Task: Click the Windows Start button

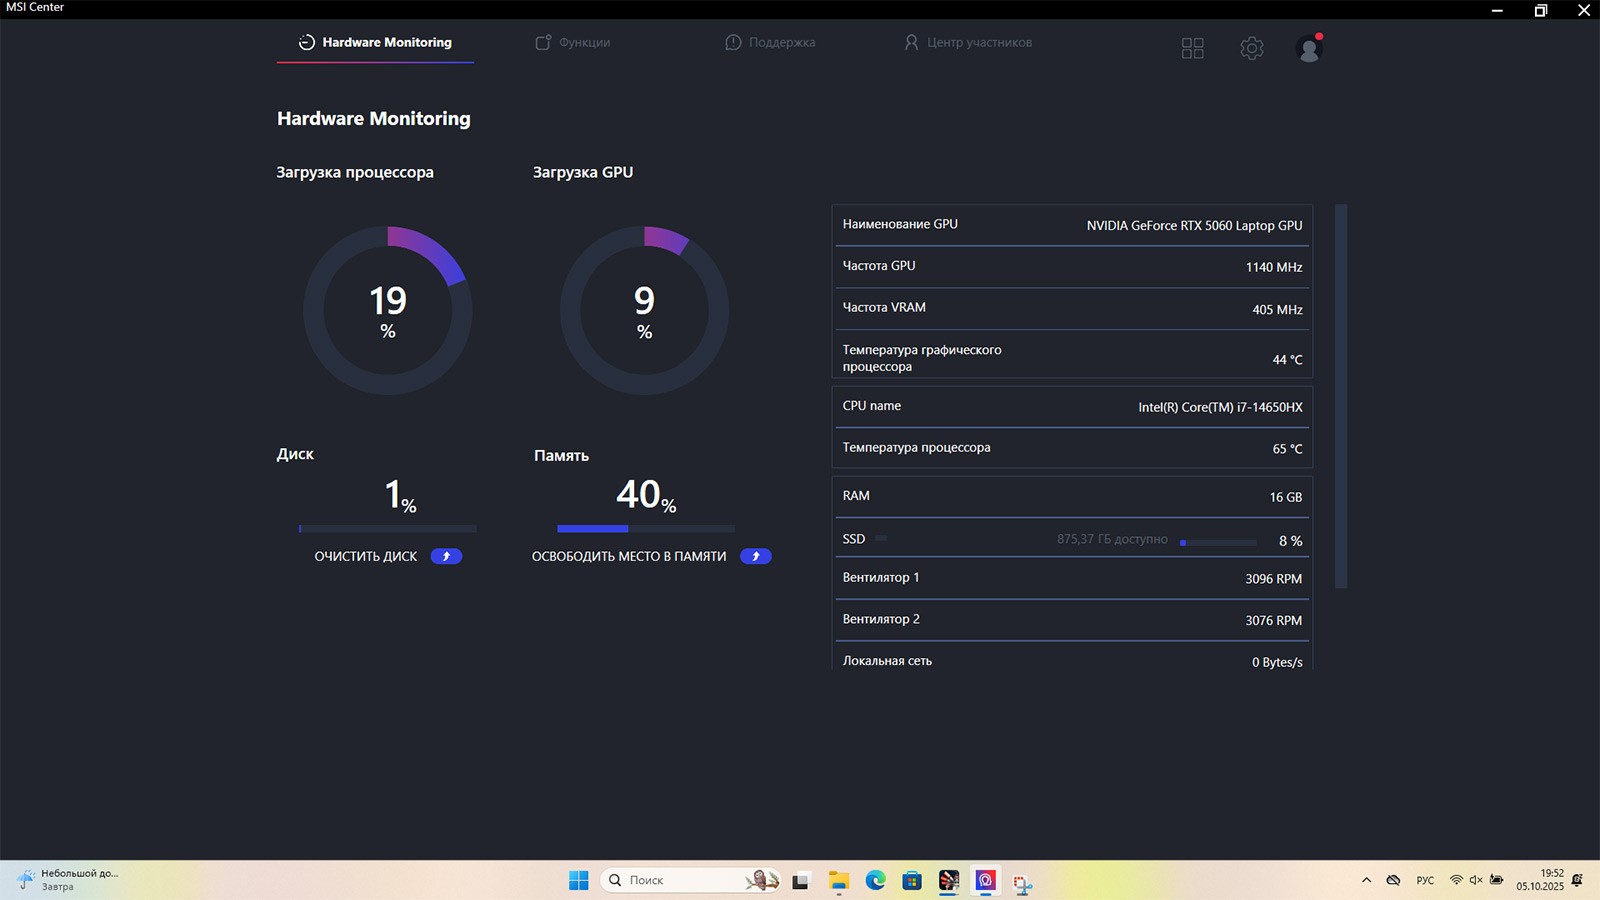Action: 579,880
